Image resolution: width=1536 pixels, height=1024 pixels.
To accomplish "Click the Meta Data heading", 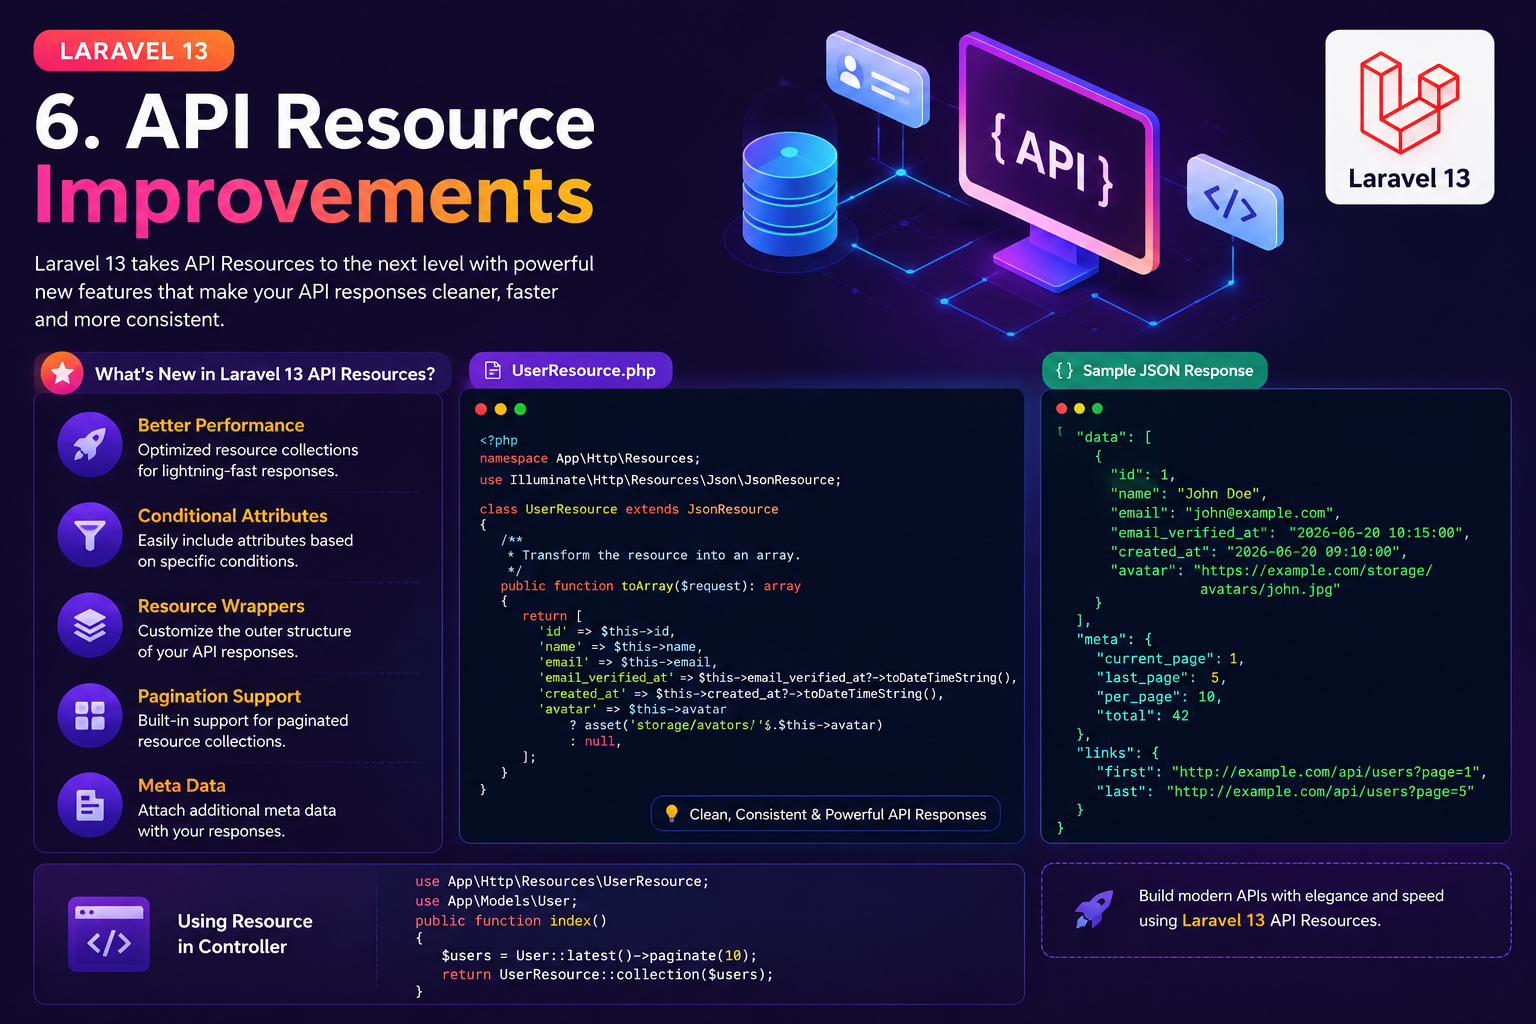I will [182, 785].
